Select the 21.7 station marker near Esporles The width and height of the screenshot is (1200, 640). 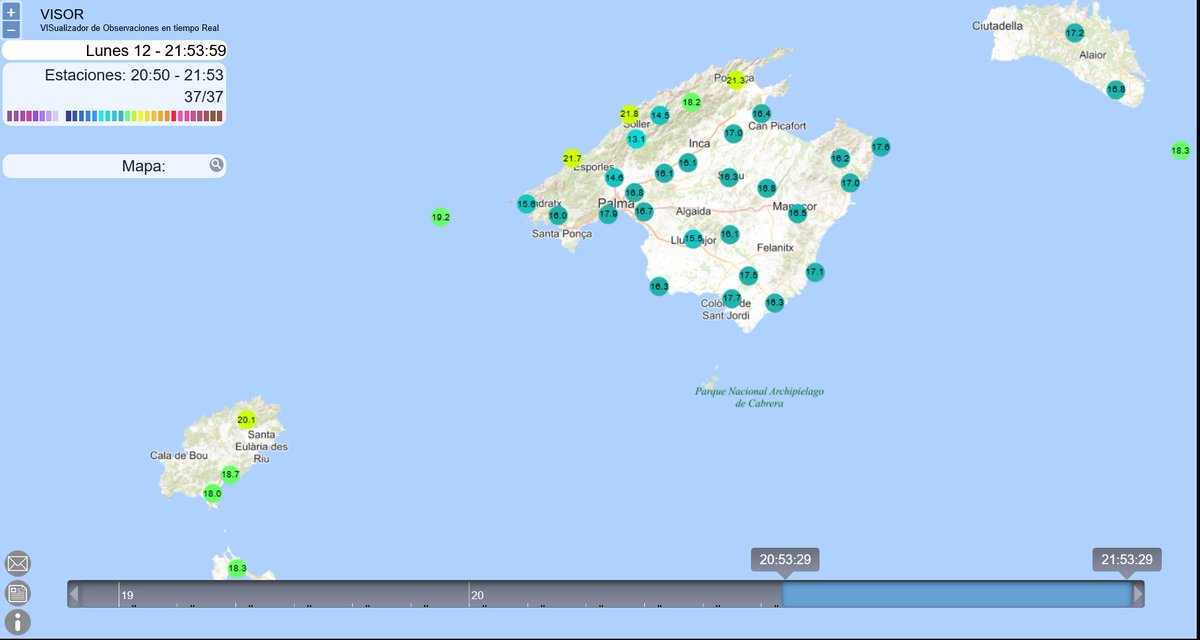pyautogui.click(x=572, y=158)
